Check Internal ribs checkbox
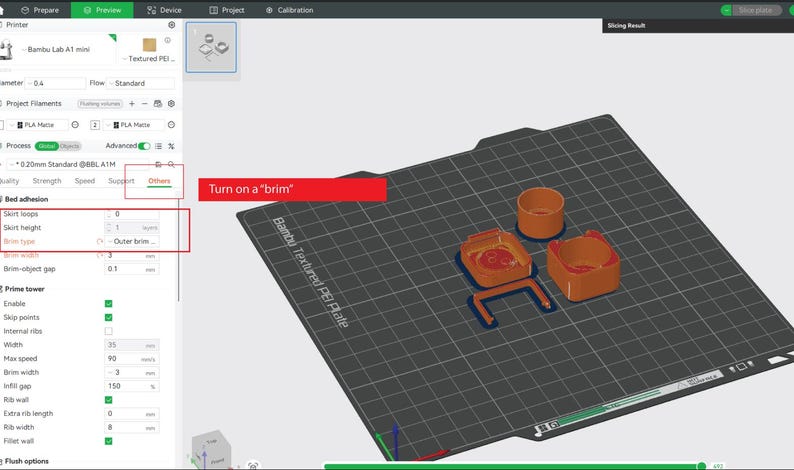 108,331
